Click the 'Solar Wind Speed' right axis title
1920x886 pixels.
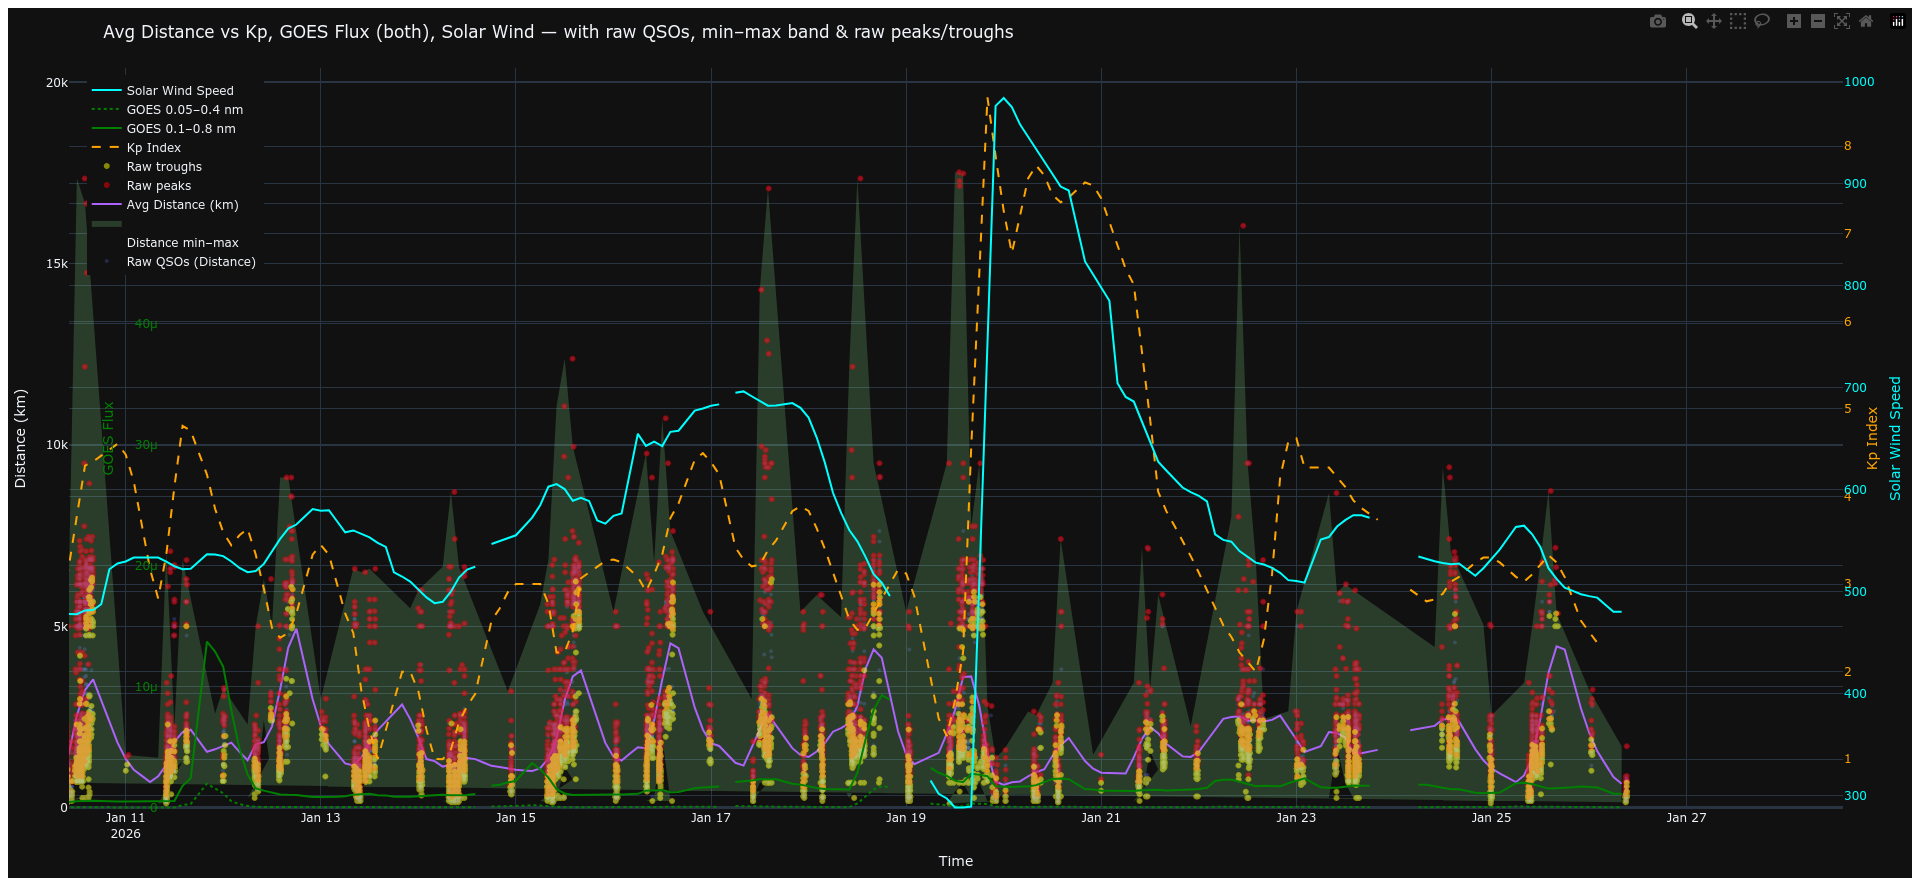pyautogui.click(x=1894, y=438)
